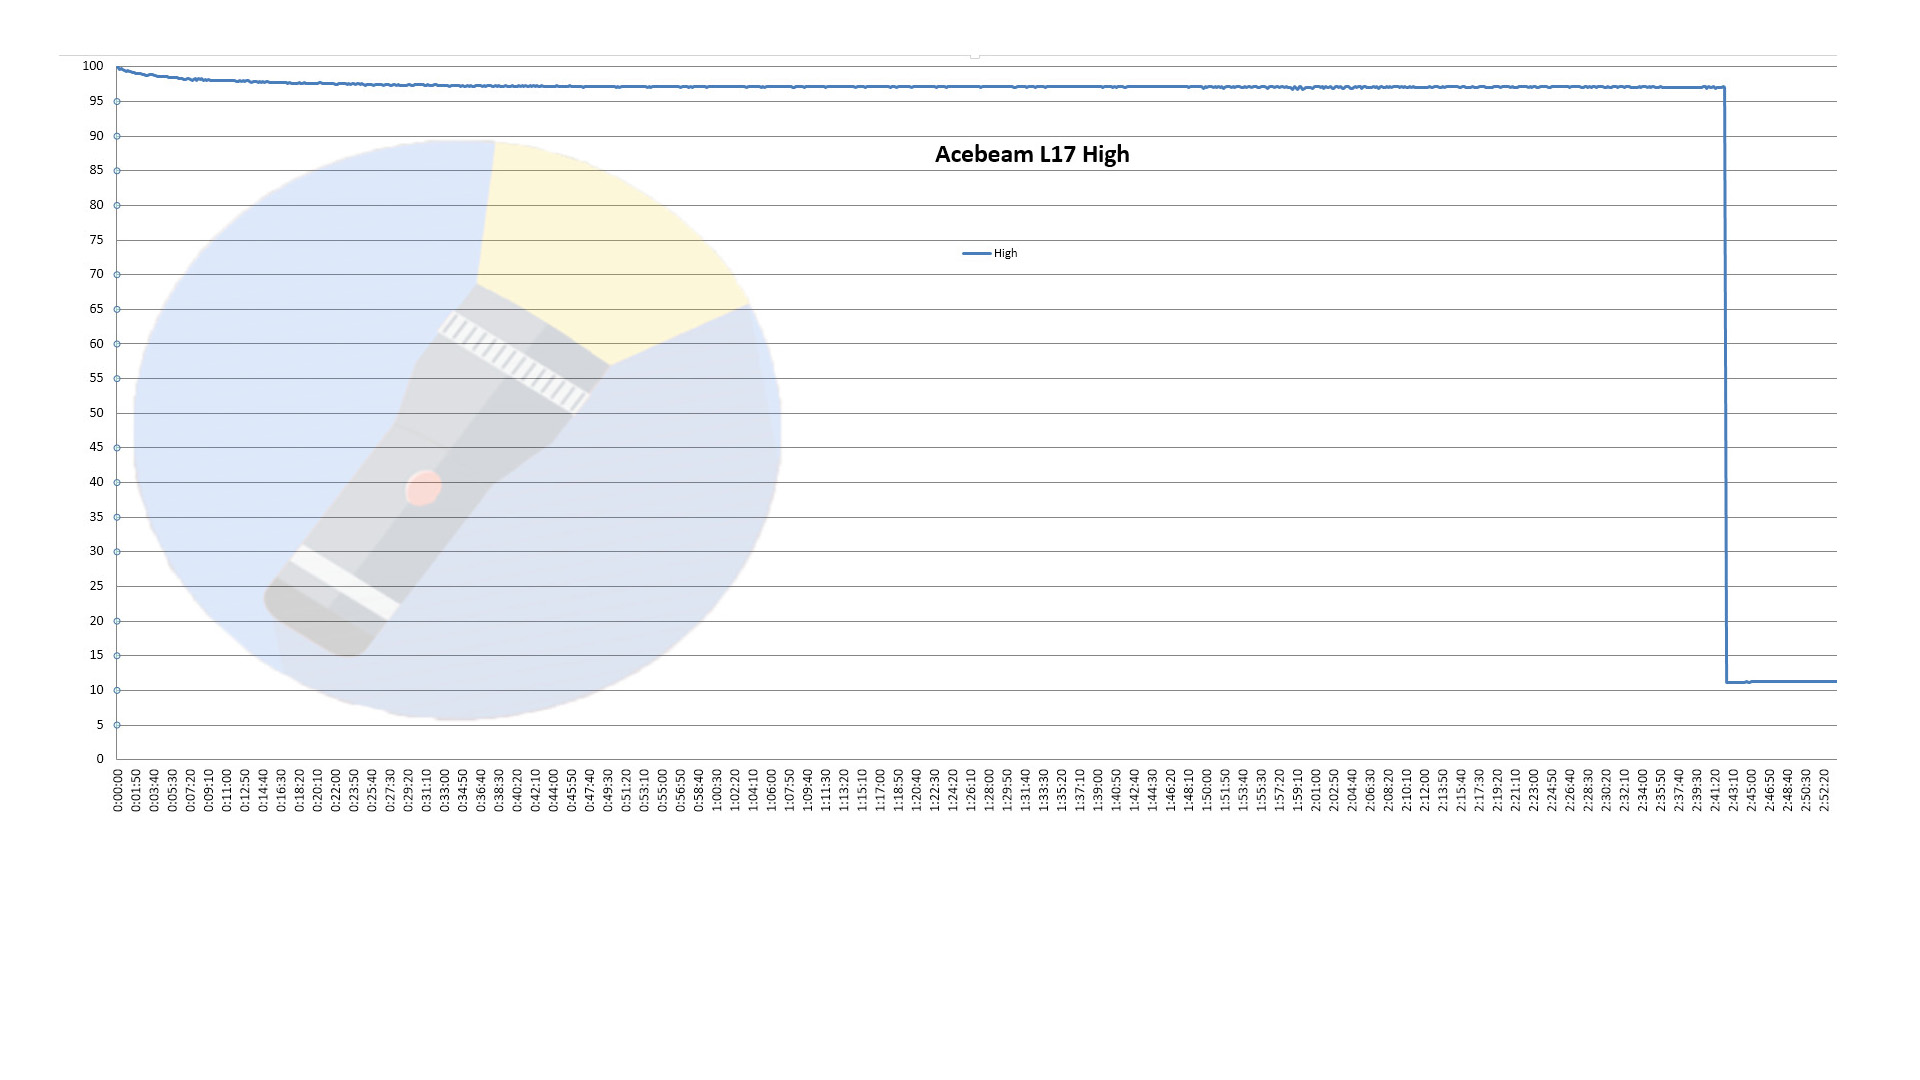Click the x-axis time label 1:28:00
Viewport: 1920px width, 1080px height.
(989, 790)
